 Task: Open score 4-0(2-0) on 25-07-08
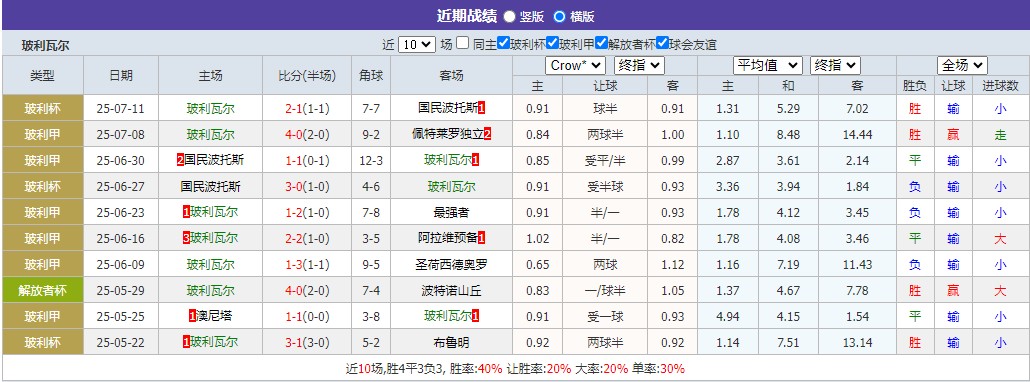point(307,134)
